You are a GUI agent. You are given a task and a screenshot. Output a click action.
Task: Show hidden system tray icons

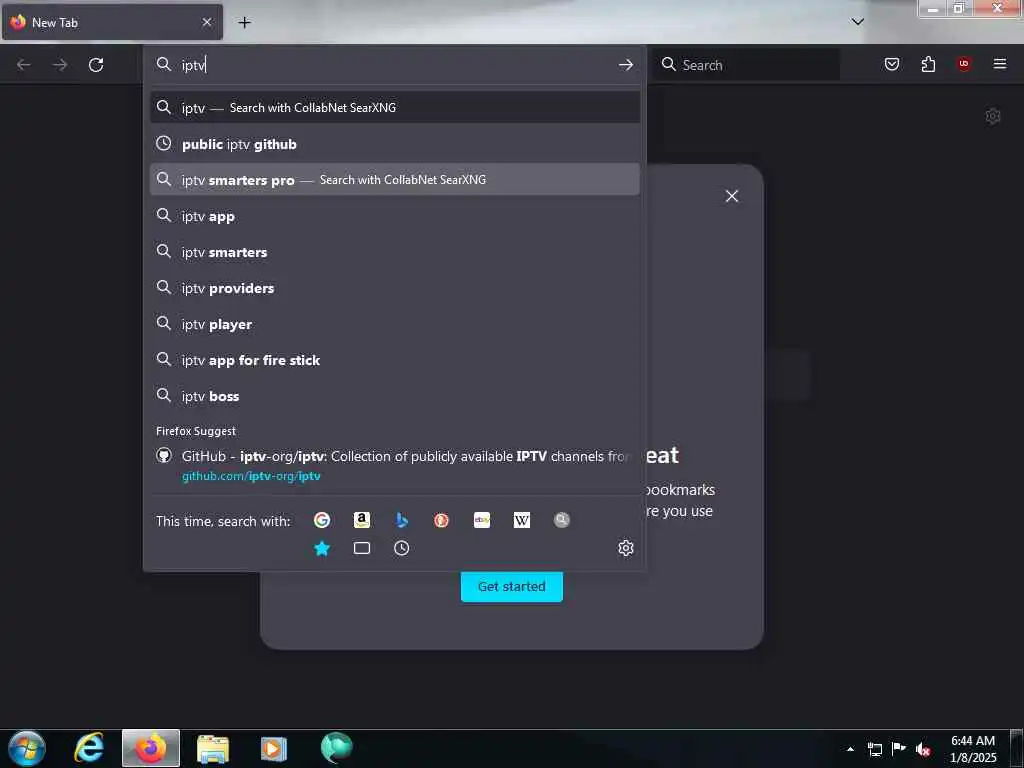pos(850,749)
